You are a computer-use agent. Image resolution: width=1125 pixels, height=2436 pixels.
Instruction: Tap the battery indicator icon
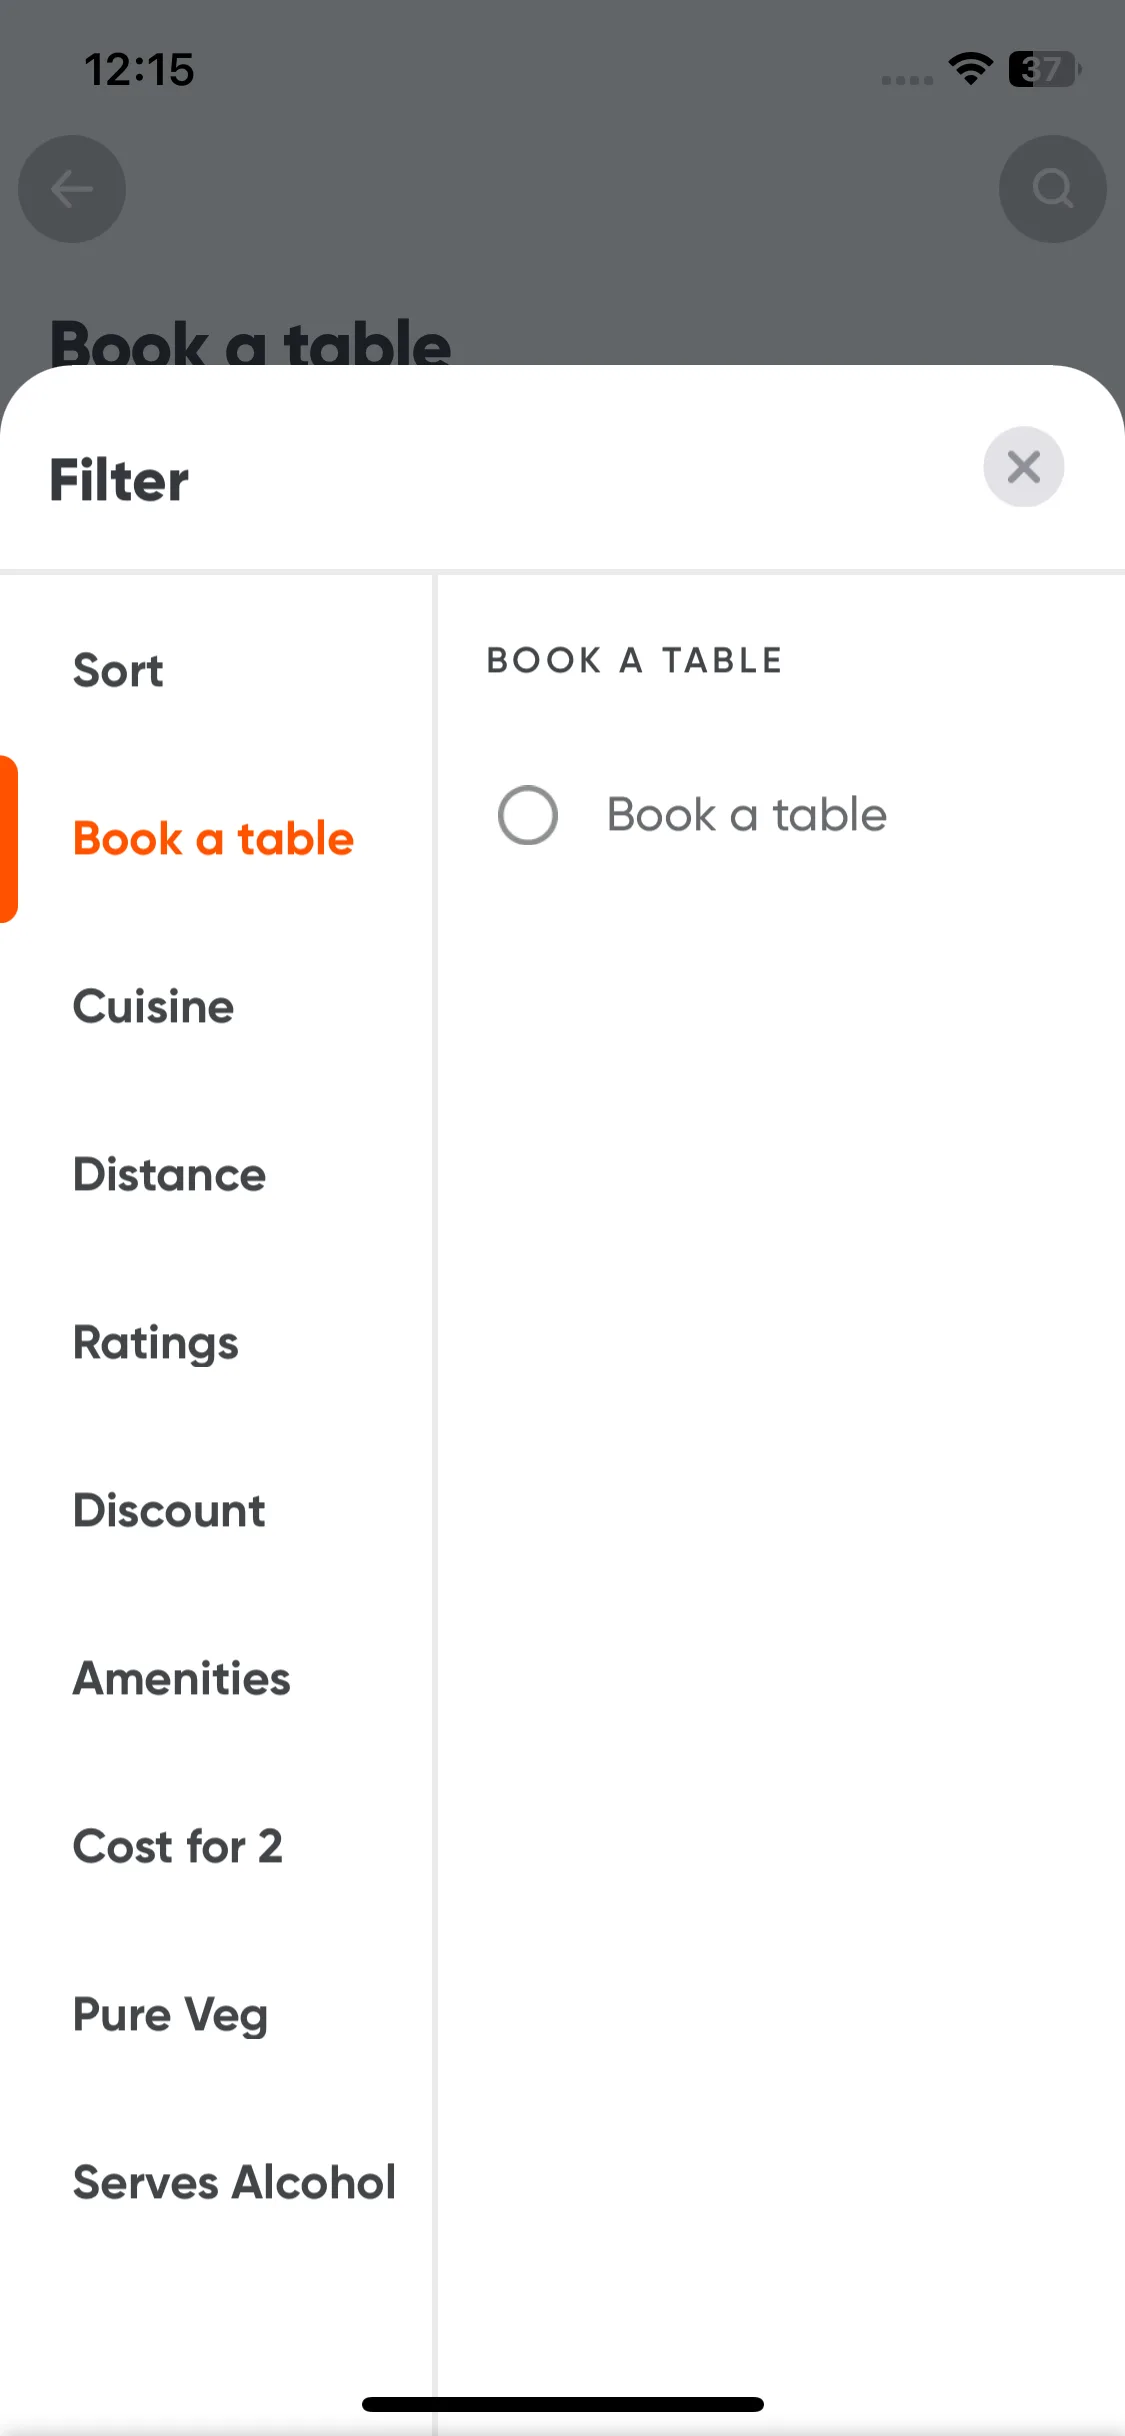[x=1044, y=69]
